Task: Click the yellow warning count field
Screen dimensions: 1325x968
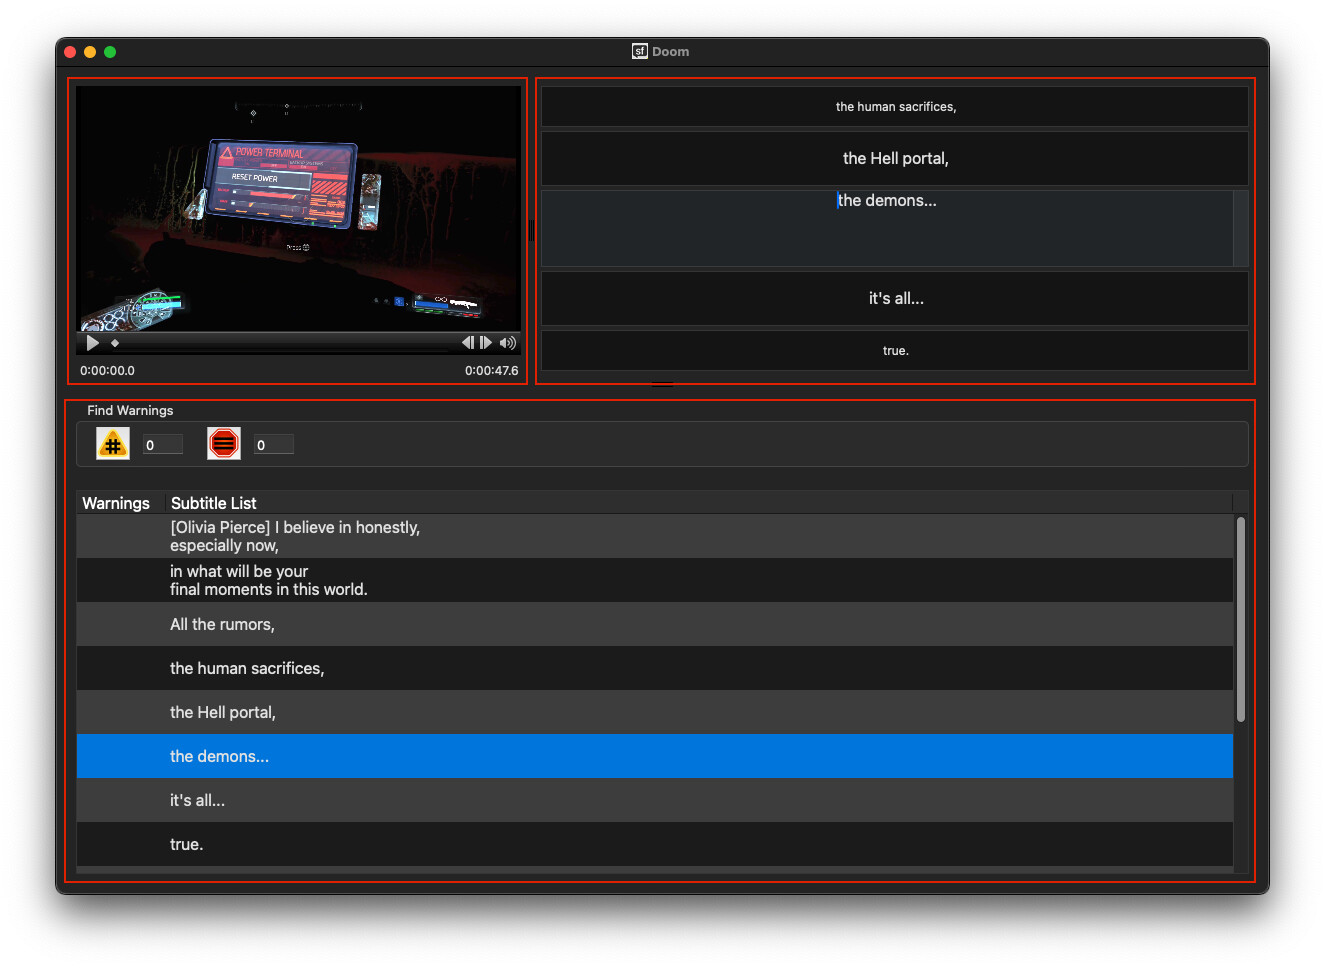Action: pyautogui.click(x=163, y=445)
